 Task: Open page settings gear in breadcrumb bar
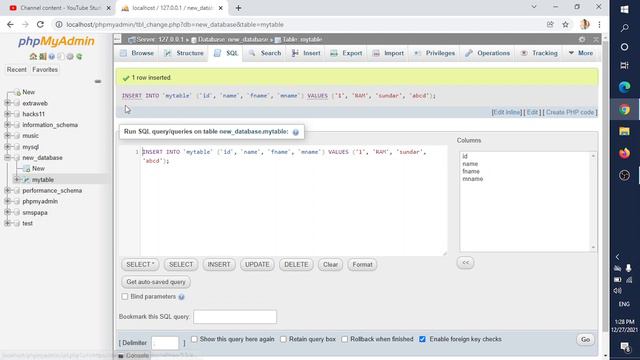point(582,40)
